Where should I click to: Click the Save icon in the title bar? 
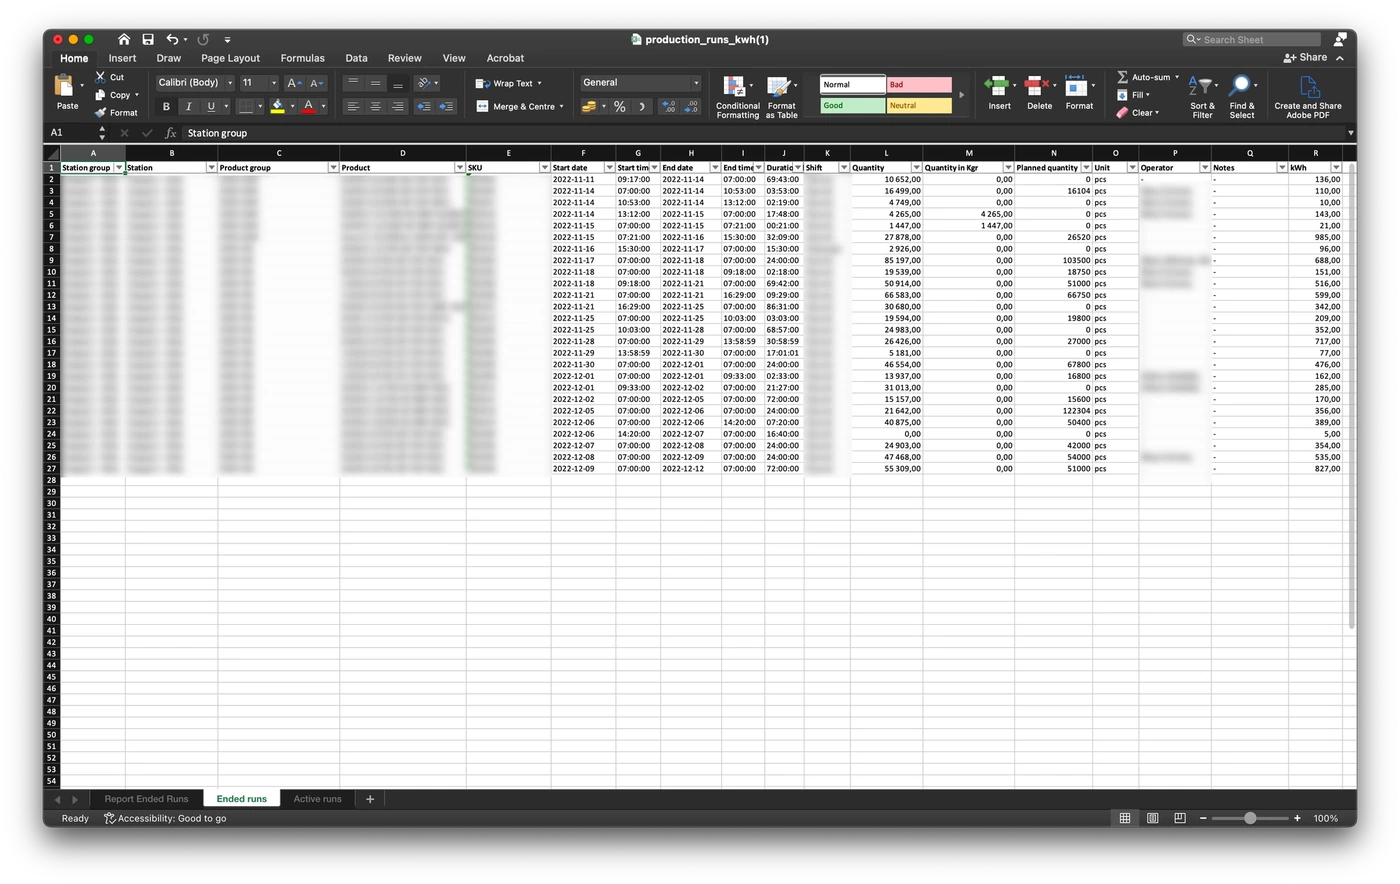point(148,39)
